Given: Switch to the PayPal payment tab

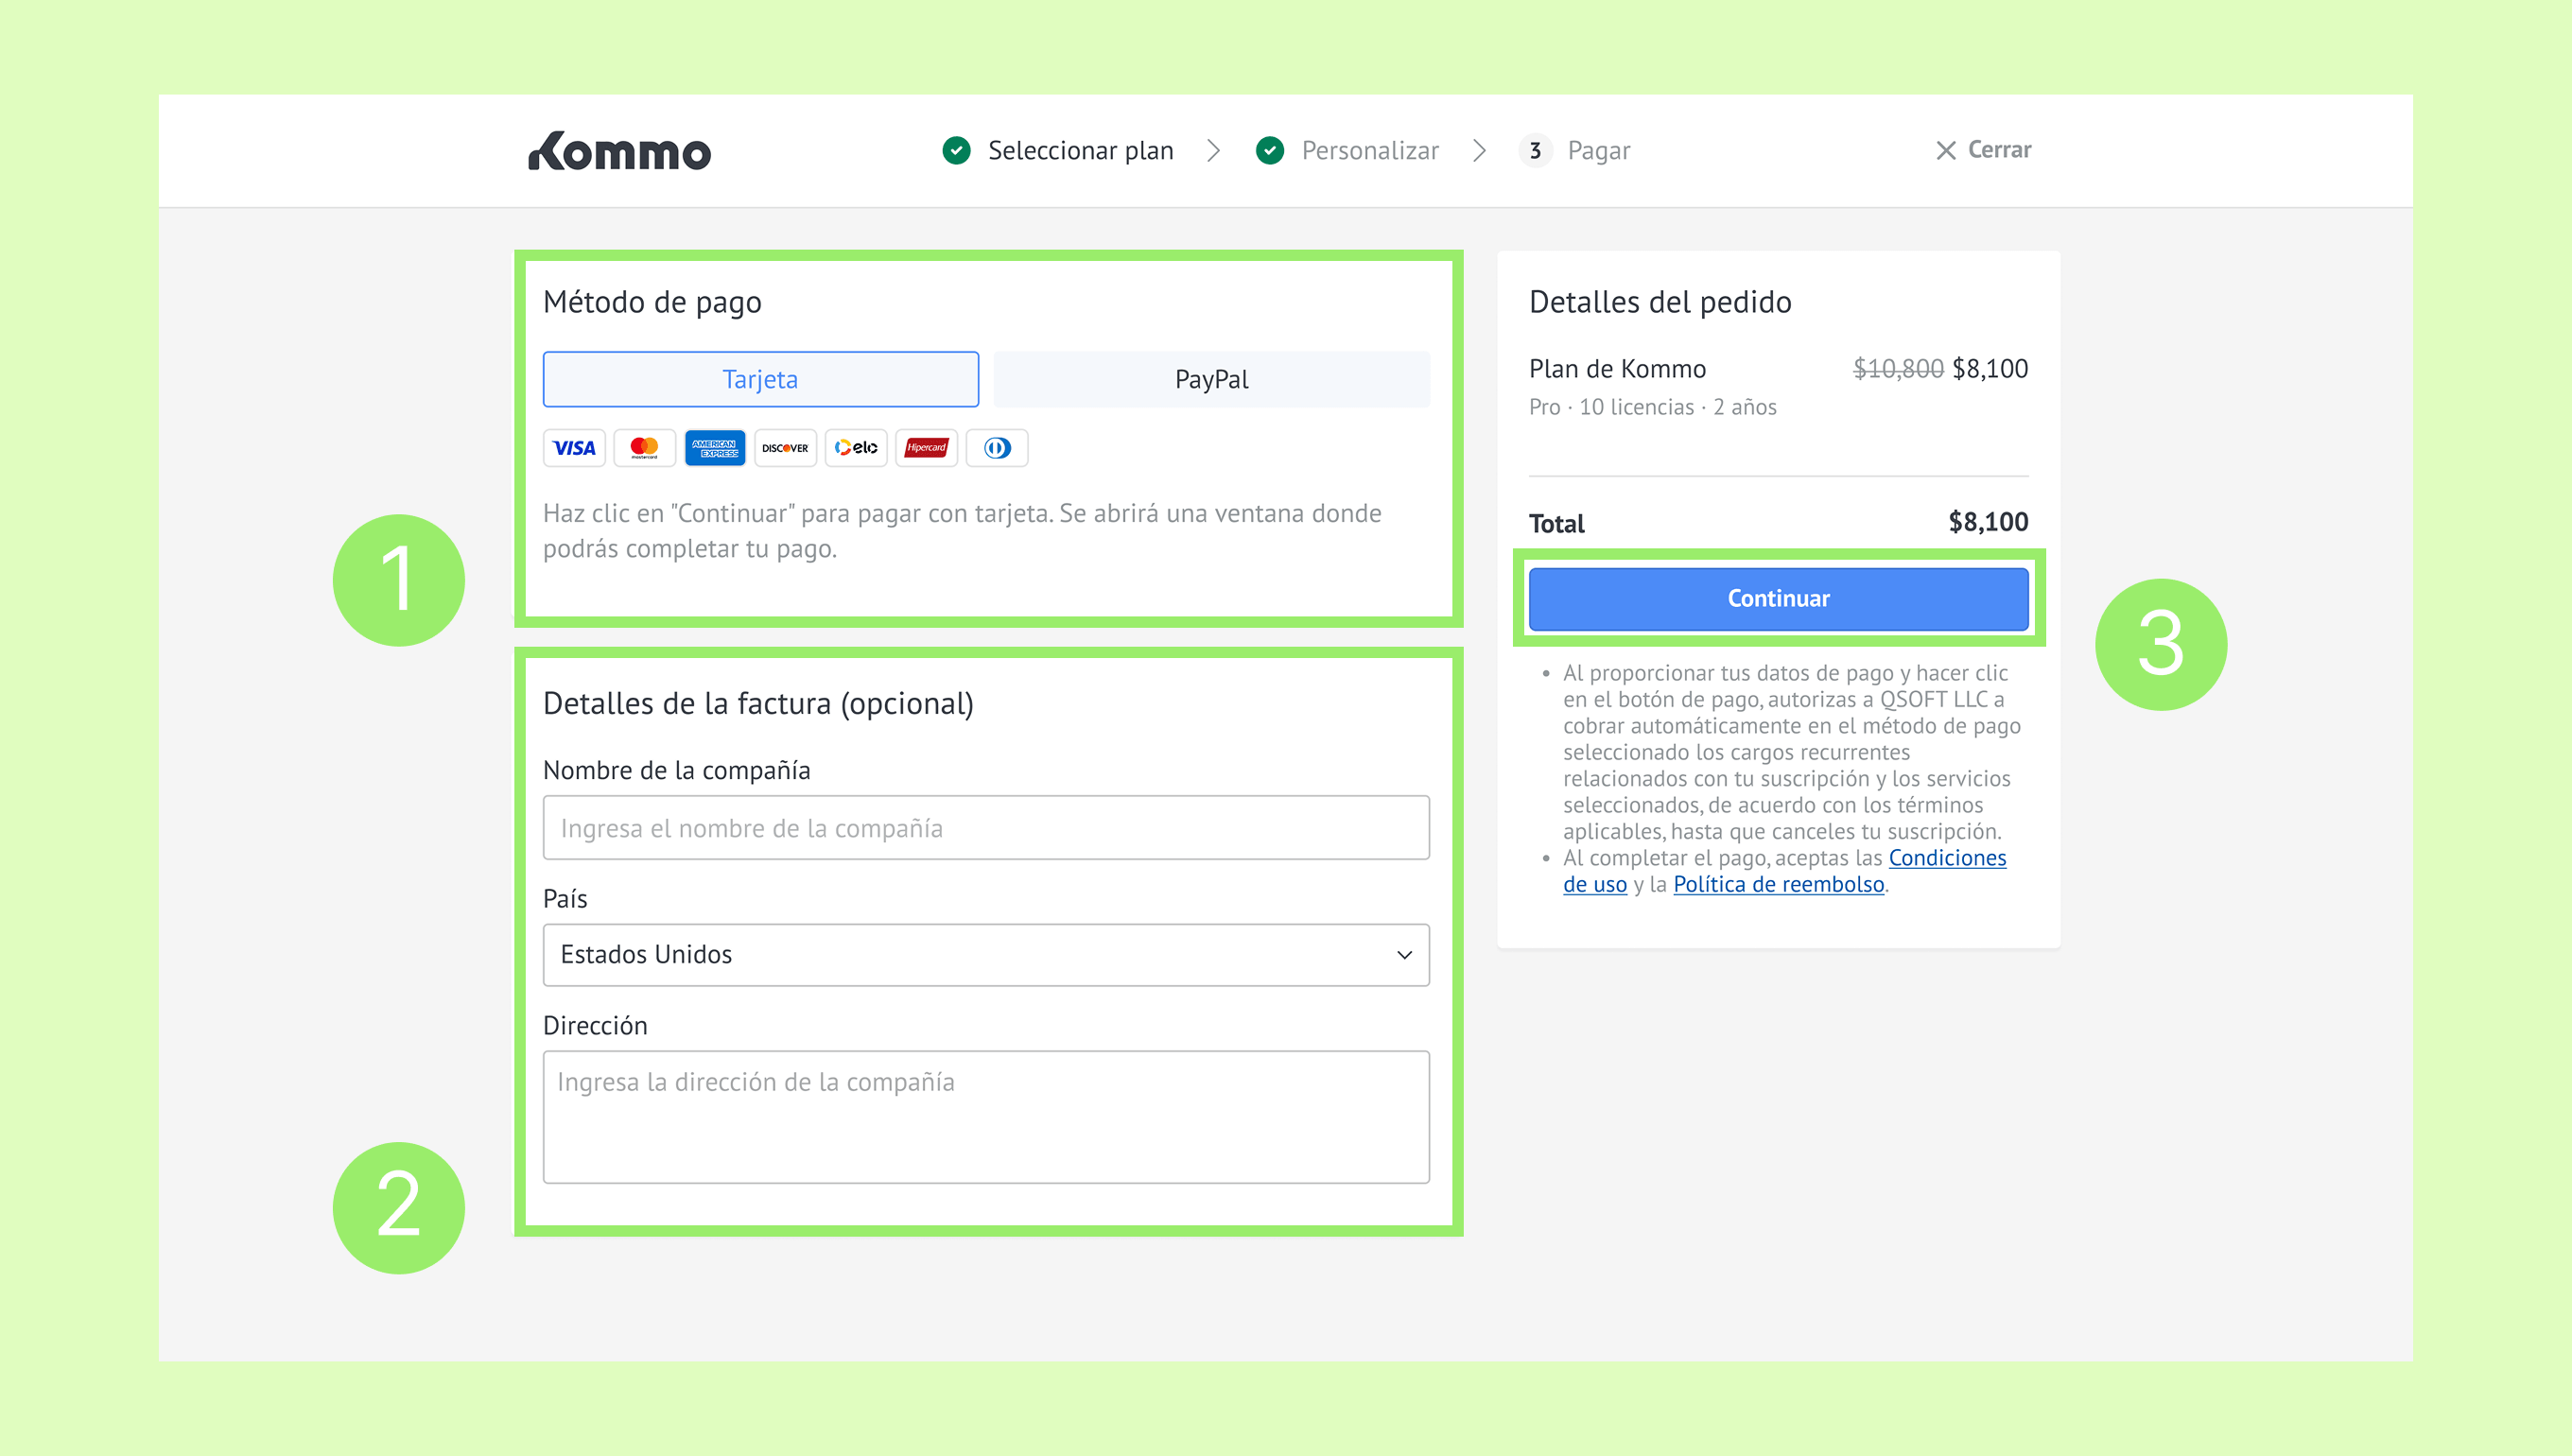Looking at the screenshot, I should point(1211,379).
